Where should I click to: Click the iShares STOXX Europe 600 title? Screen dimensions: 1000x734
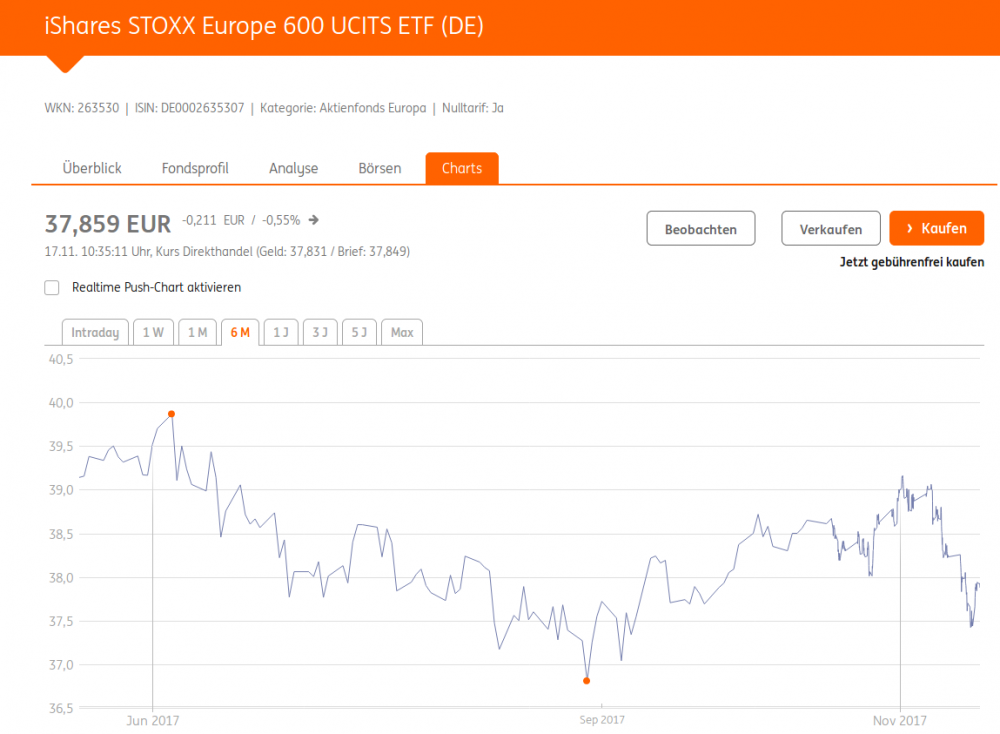point(264,26)
